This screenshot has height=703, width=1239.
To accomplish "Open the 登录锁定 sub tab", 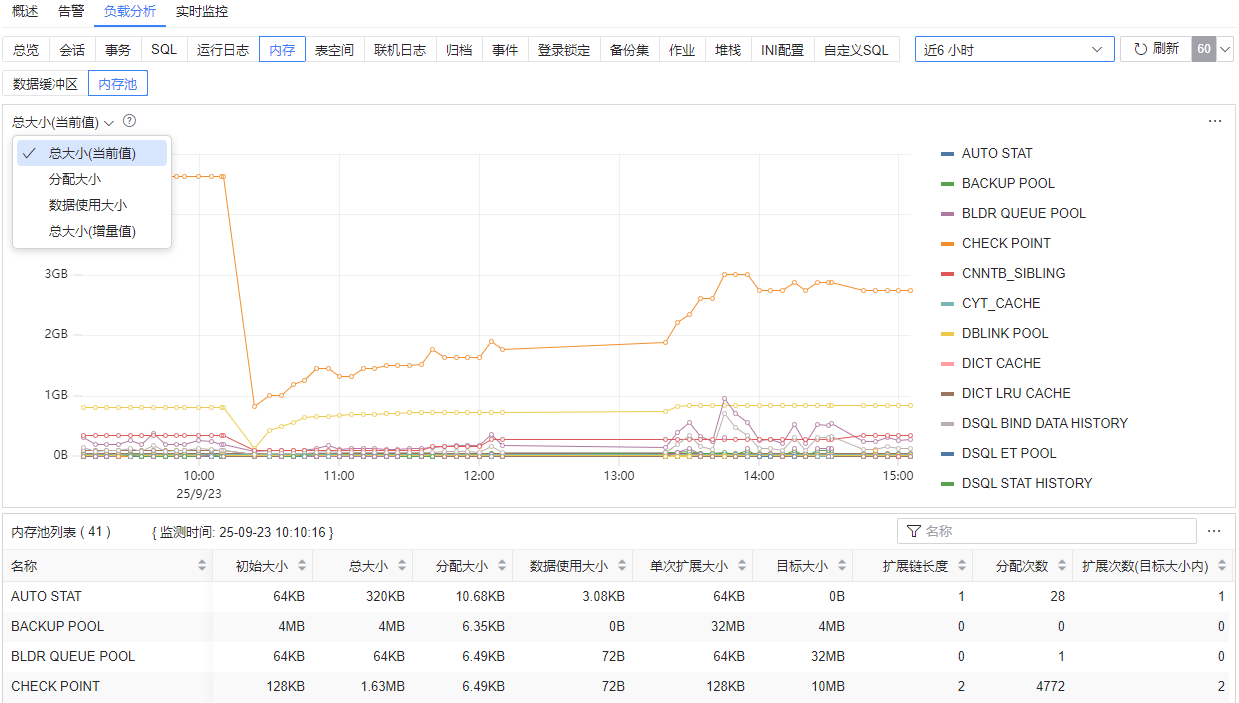I will [564, 50].
